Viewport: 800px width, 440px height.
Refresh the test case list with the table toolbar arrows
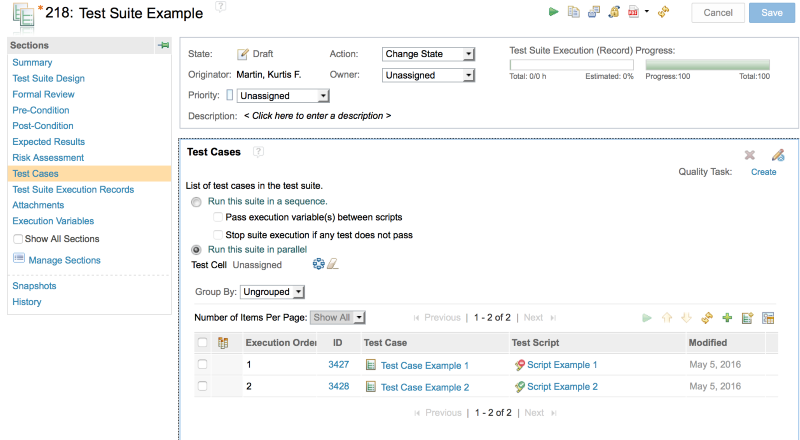pyautogui.click(x=707, y=318)
